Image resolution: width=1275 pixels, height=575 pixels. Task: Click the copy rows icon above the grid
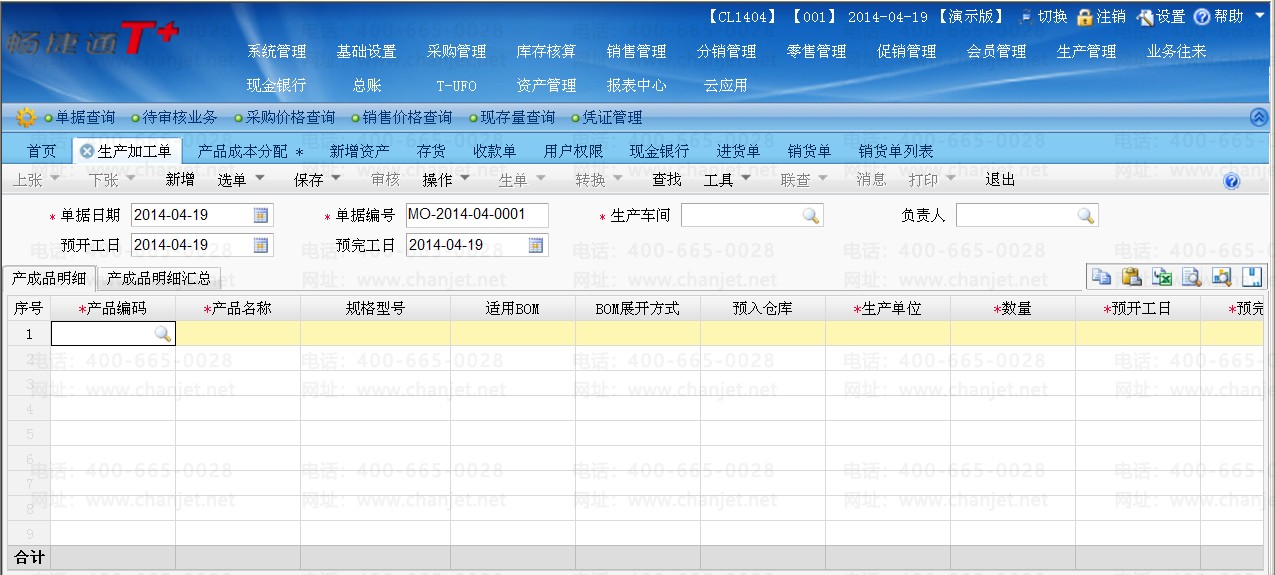(x=1101, y=277)
